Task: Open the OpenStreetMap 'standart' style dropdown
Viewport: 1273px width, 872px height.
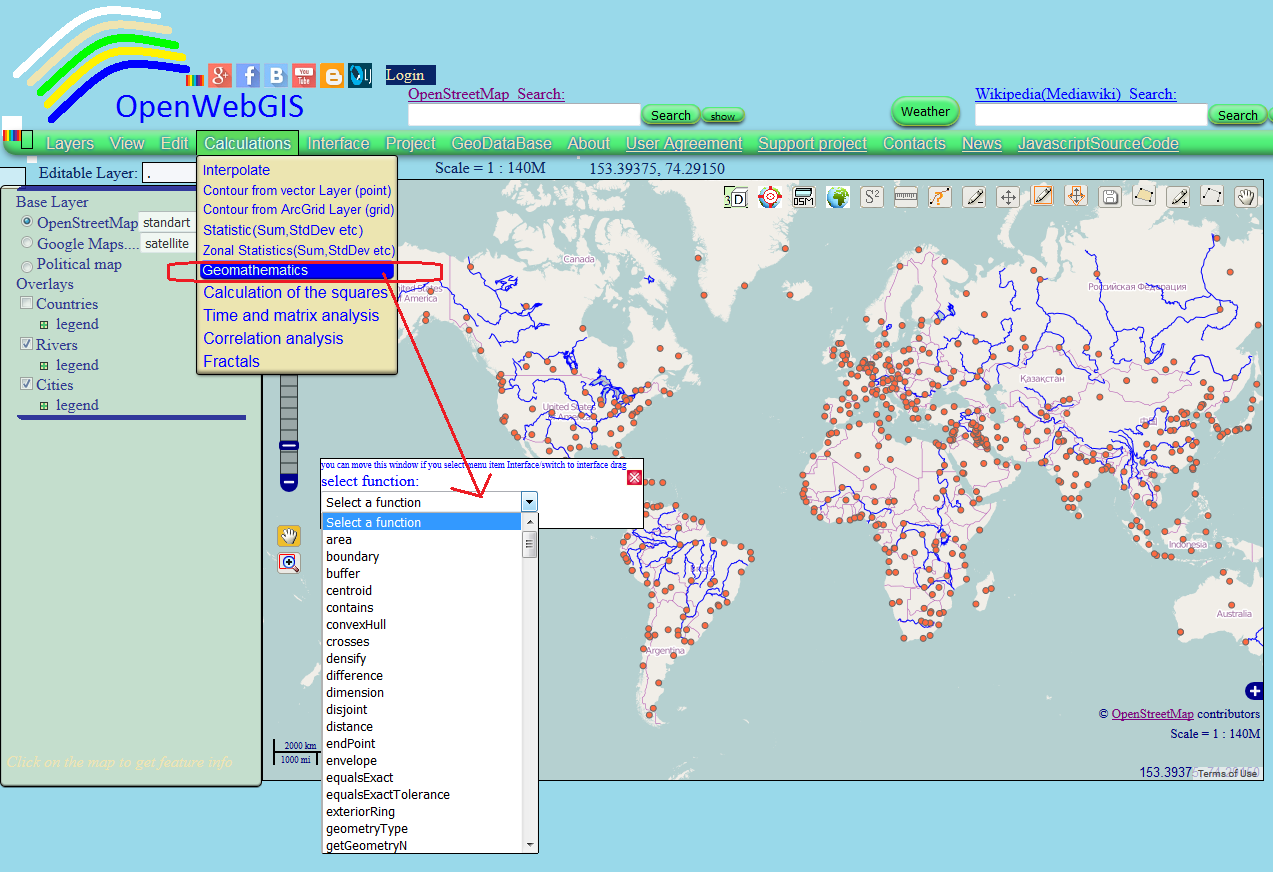Action: 168,222
